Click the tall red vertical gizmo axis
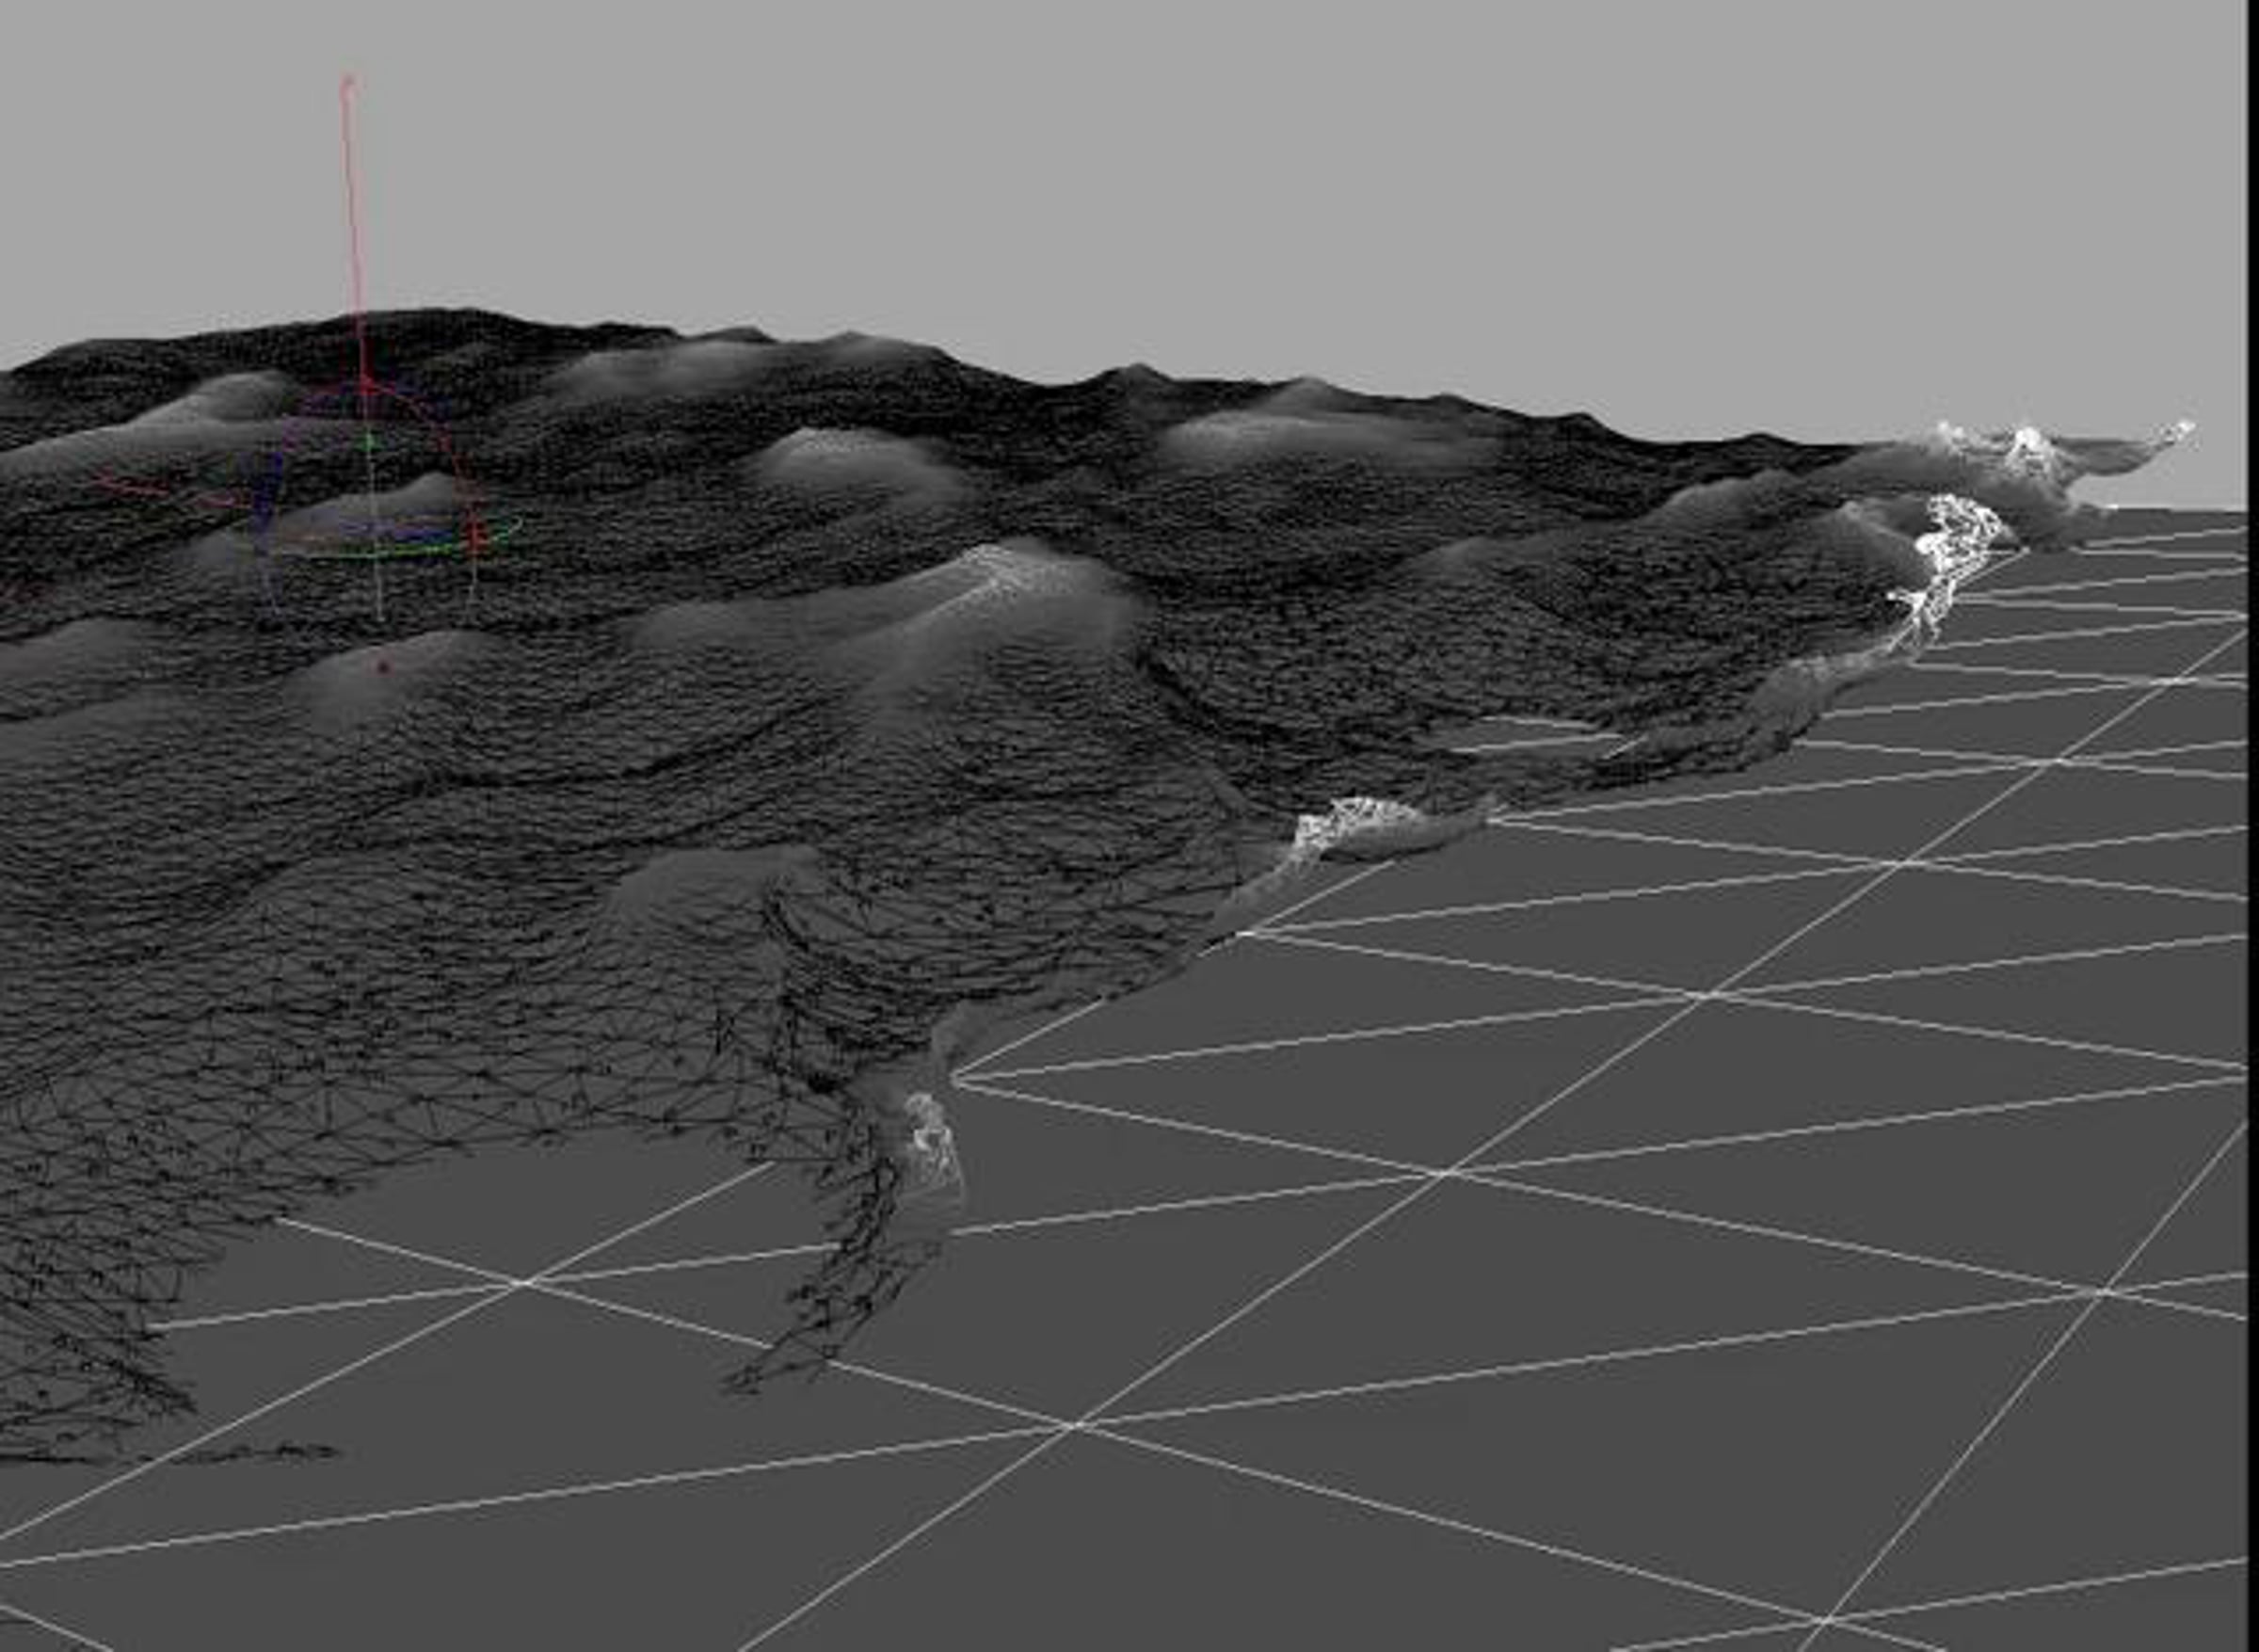 [353, 230]
